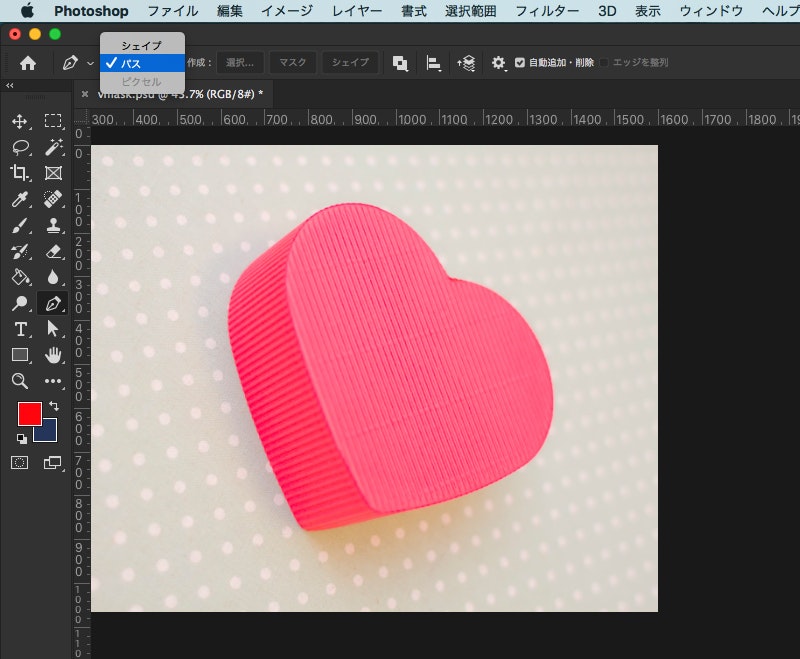
Task: Select the History Brush tool
Action: click(19, 251)
